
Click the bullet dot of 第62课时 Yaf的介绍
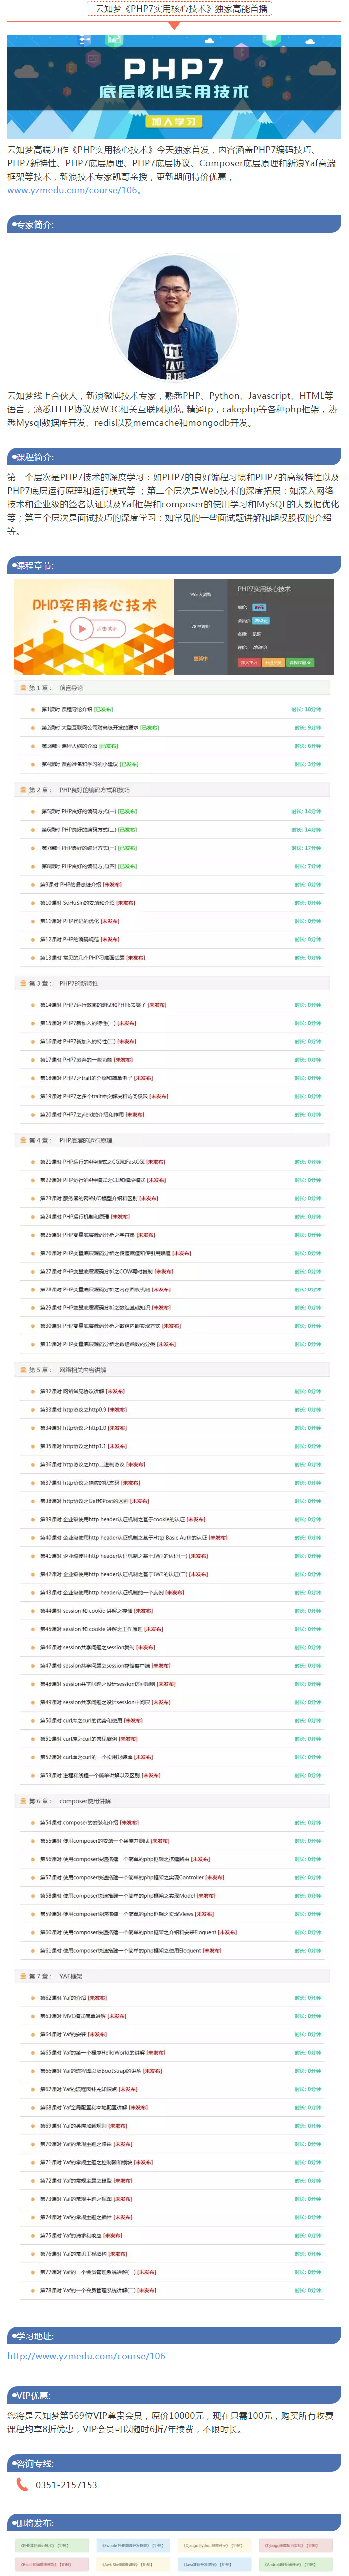click(x=33, y=1997)
